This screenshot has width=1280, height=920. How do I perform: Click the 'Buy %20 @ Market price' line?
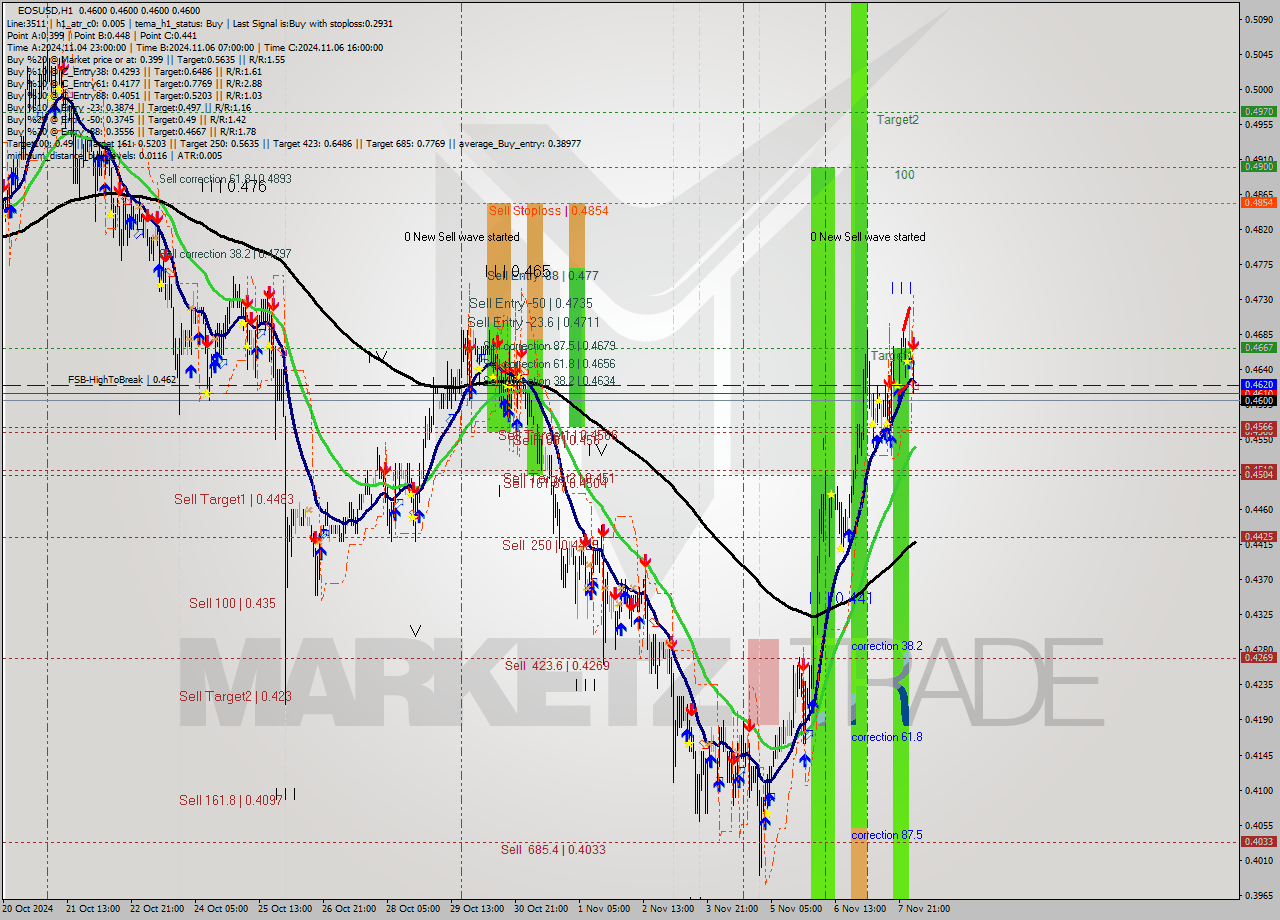146,59
